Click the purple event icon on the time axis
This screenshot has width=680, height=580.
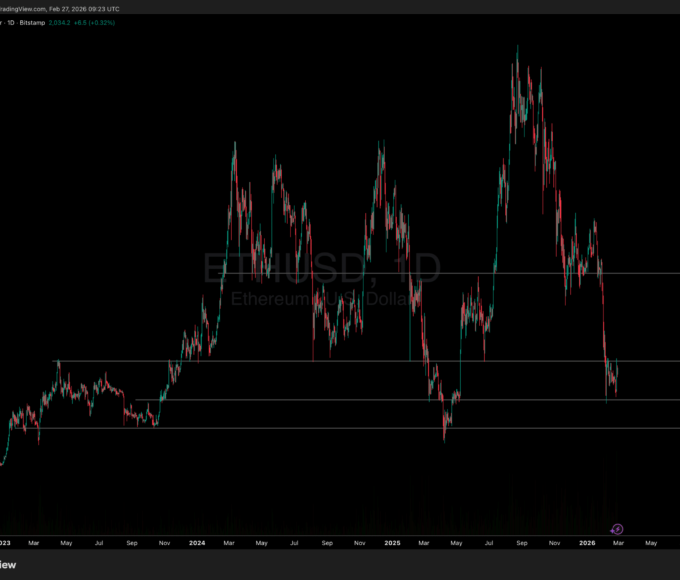[x=617, y=529]
